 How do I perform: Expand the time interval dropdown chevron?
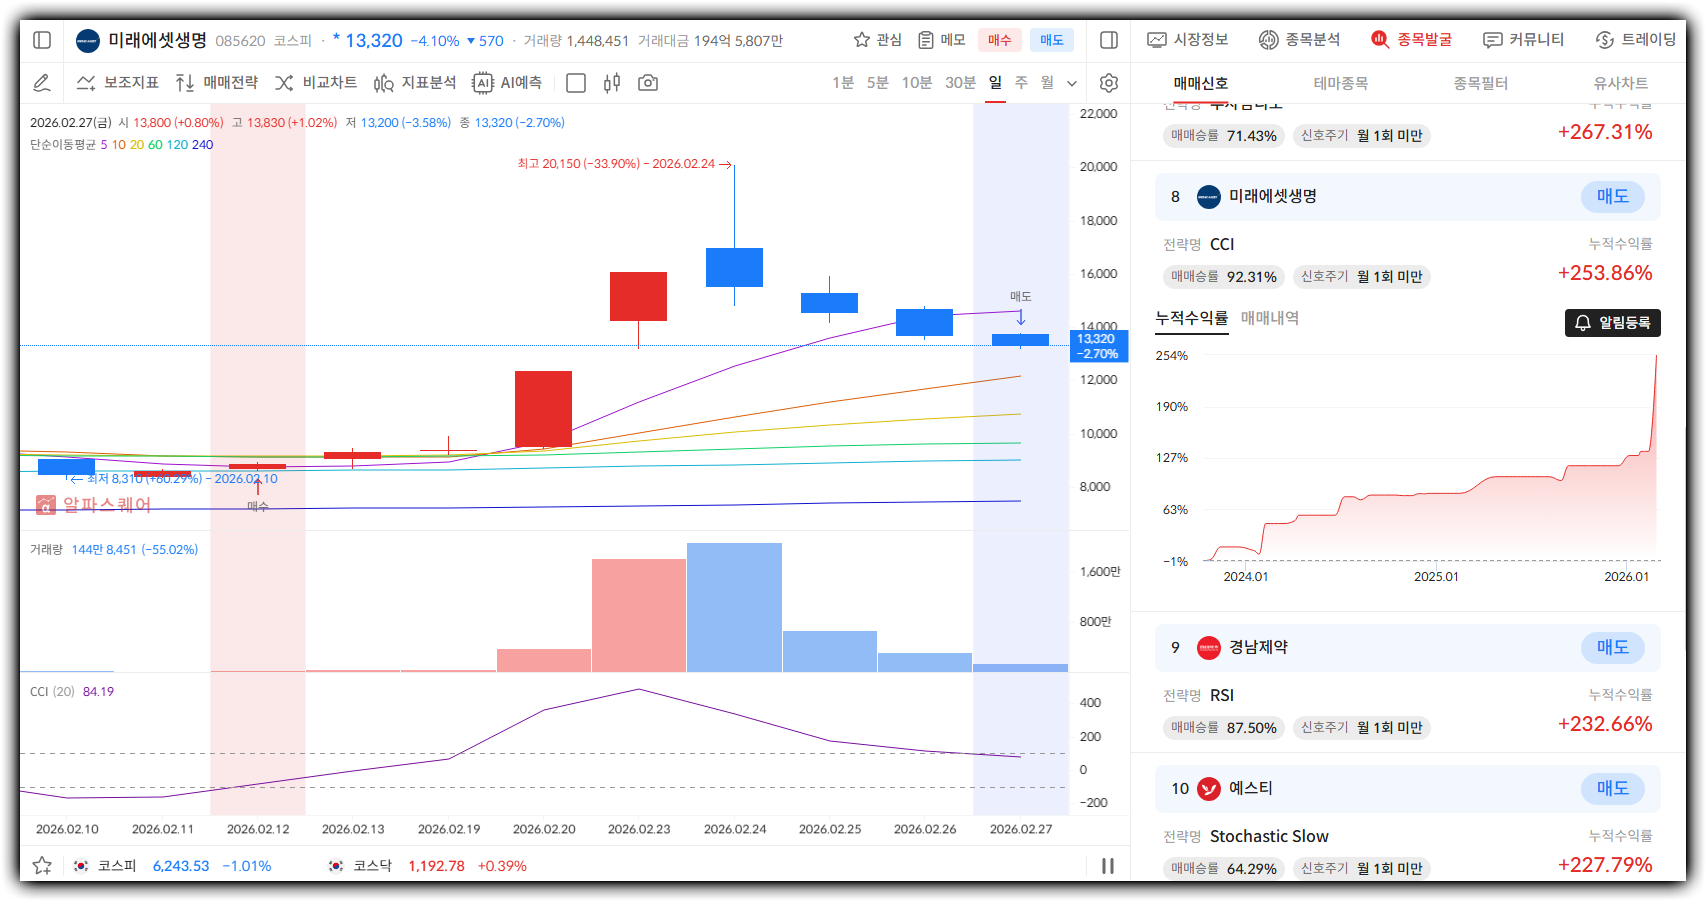1072,83
